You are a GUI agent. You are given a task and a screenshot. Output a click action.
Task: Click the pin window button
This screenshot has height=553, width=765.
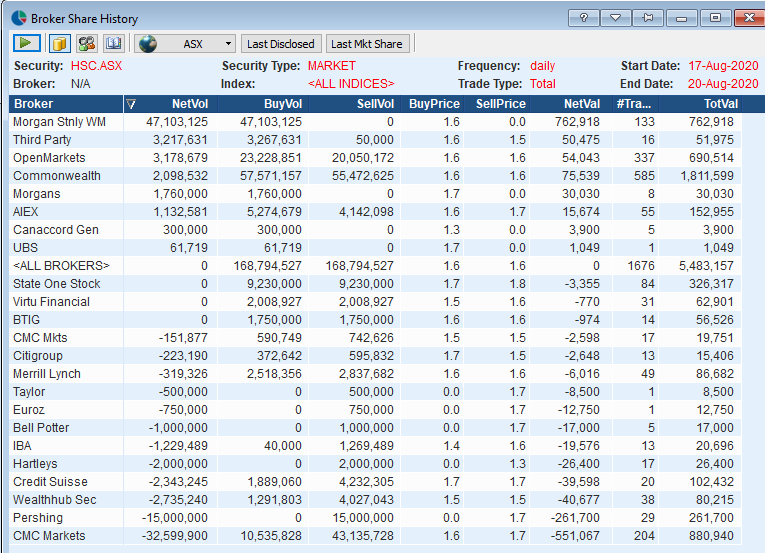pos(648,18)
